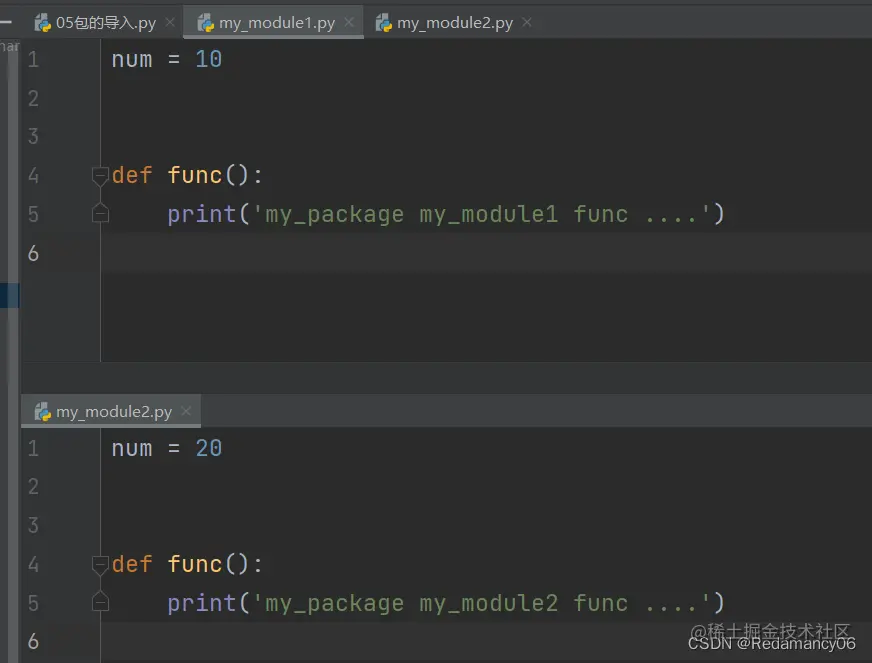Click the value 10 in my_module1.py

click(x=209, y=59)
